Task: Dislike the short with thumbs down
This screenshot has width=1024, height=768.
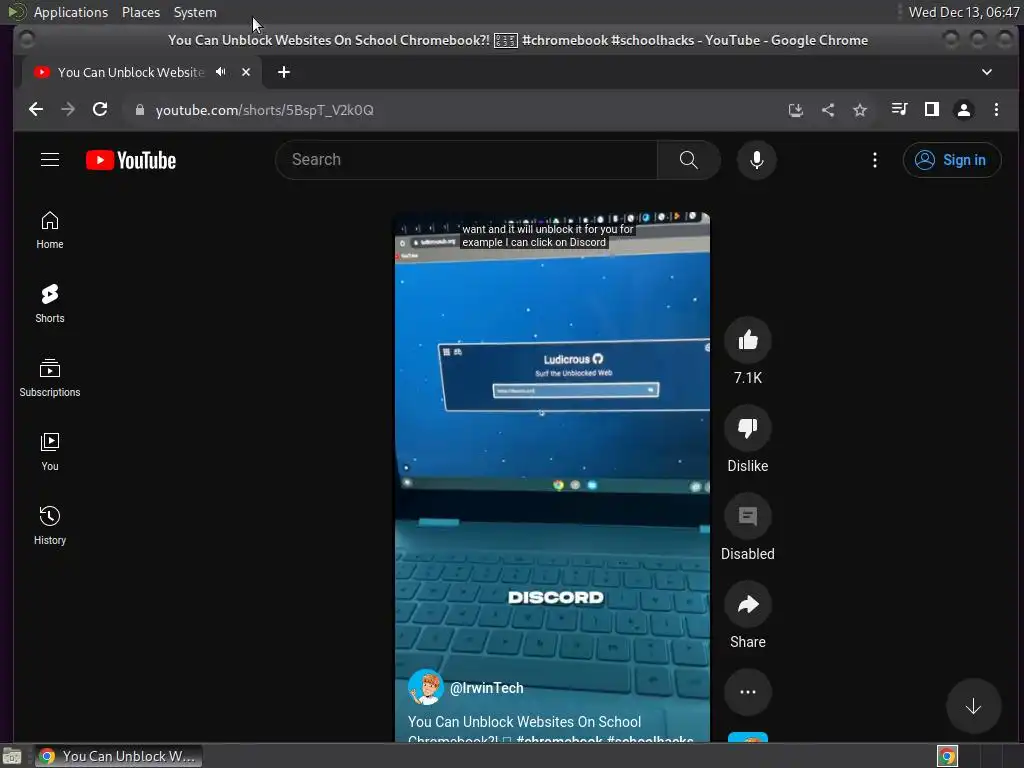Action: pos(748,428)
